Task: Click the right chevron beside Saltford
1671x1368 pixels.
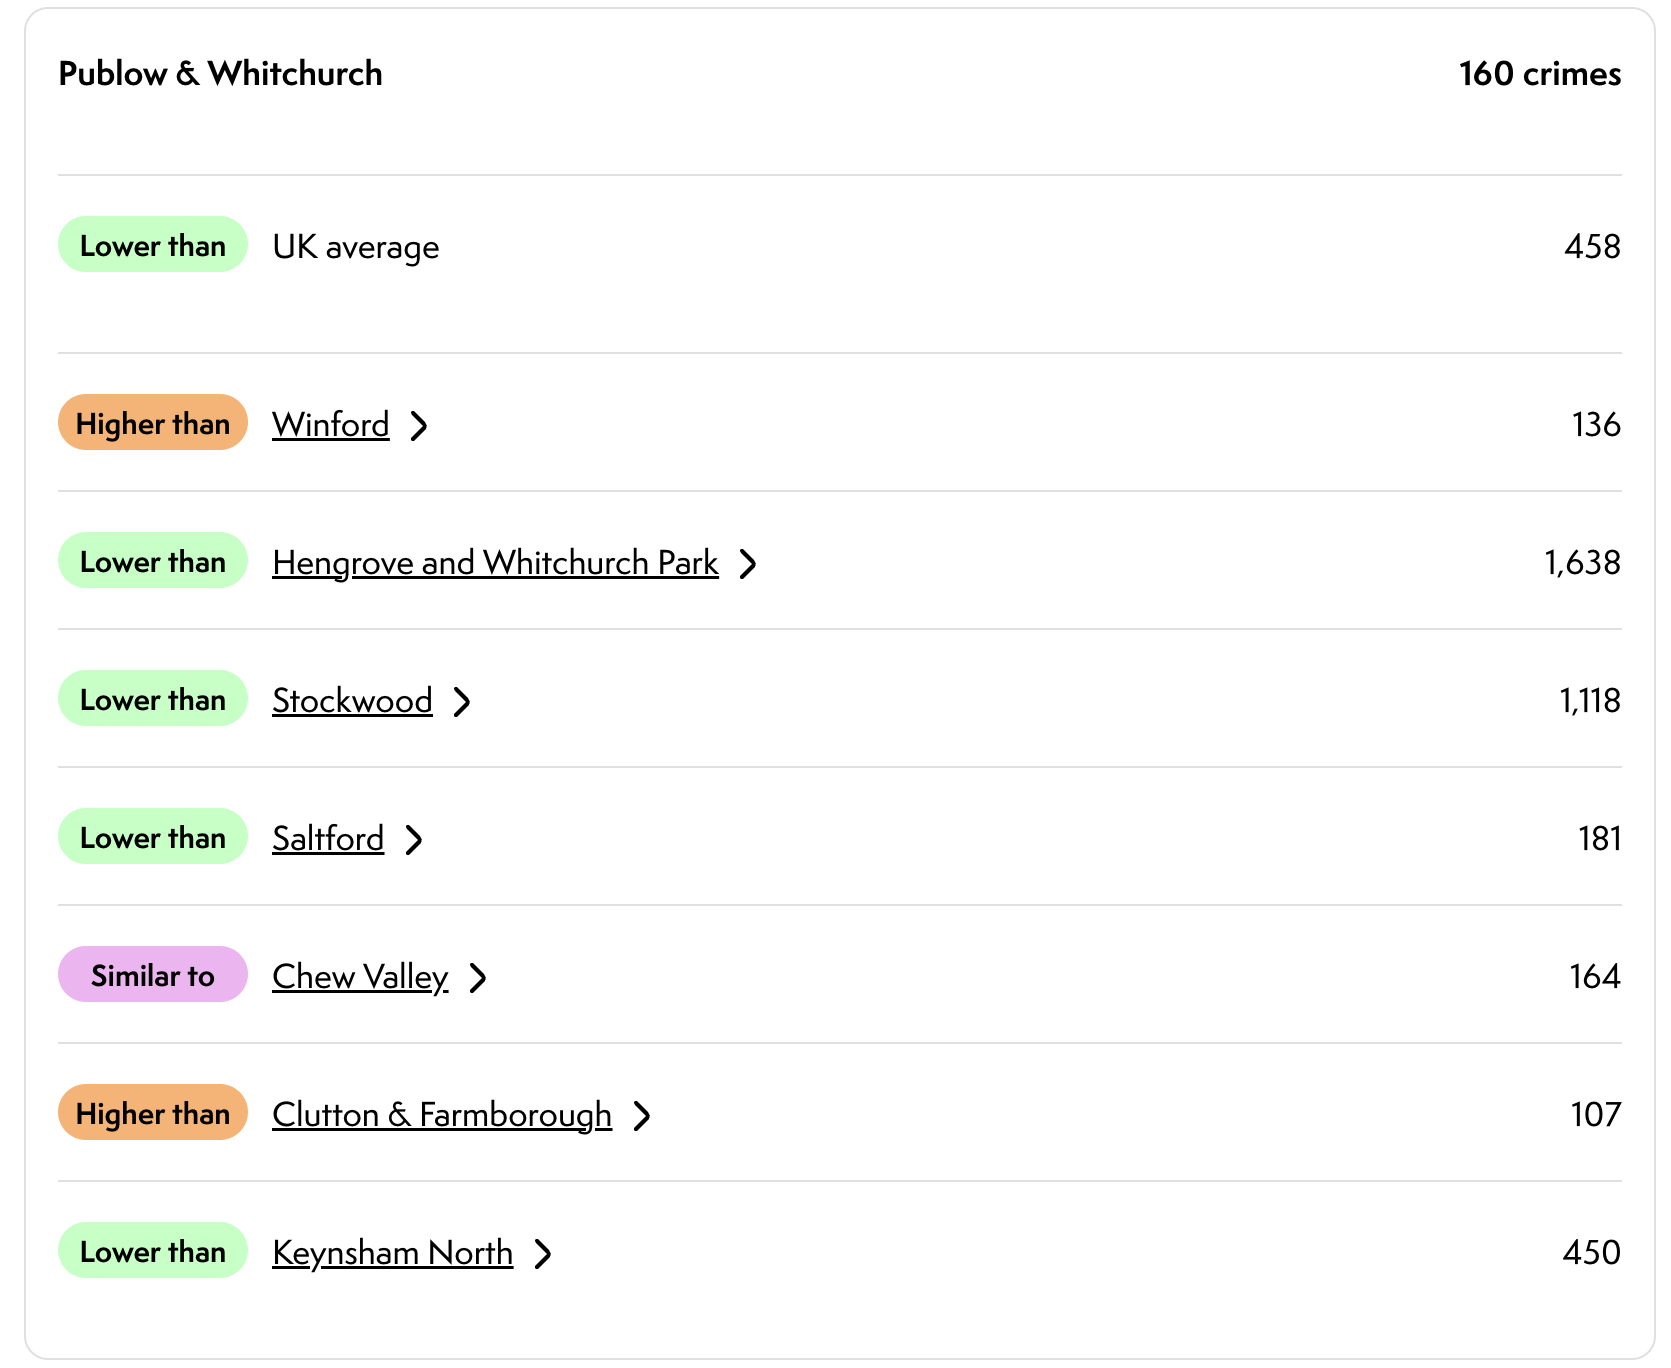Action: pyautogui.click(x=414, y=840)
